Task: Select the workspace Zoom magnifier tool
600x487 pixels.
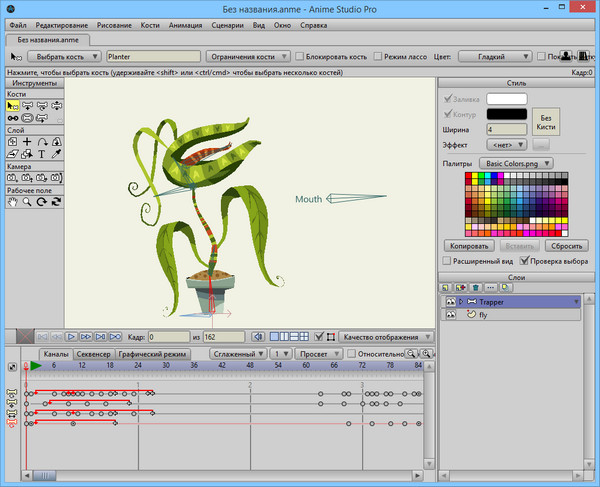Action: [27, 201]
